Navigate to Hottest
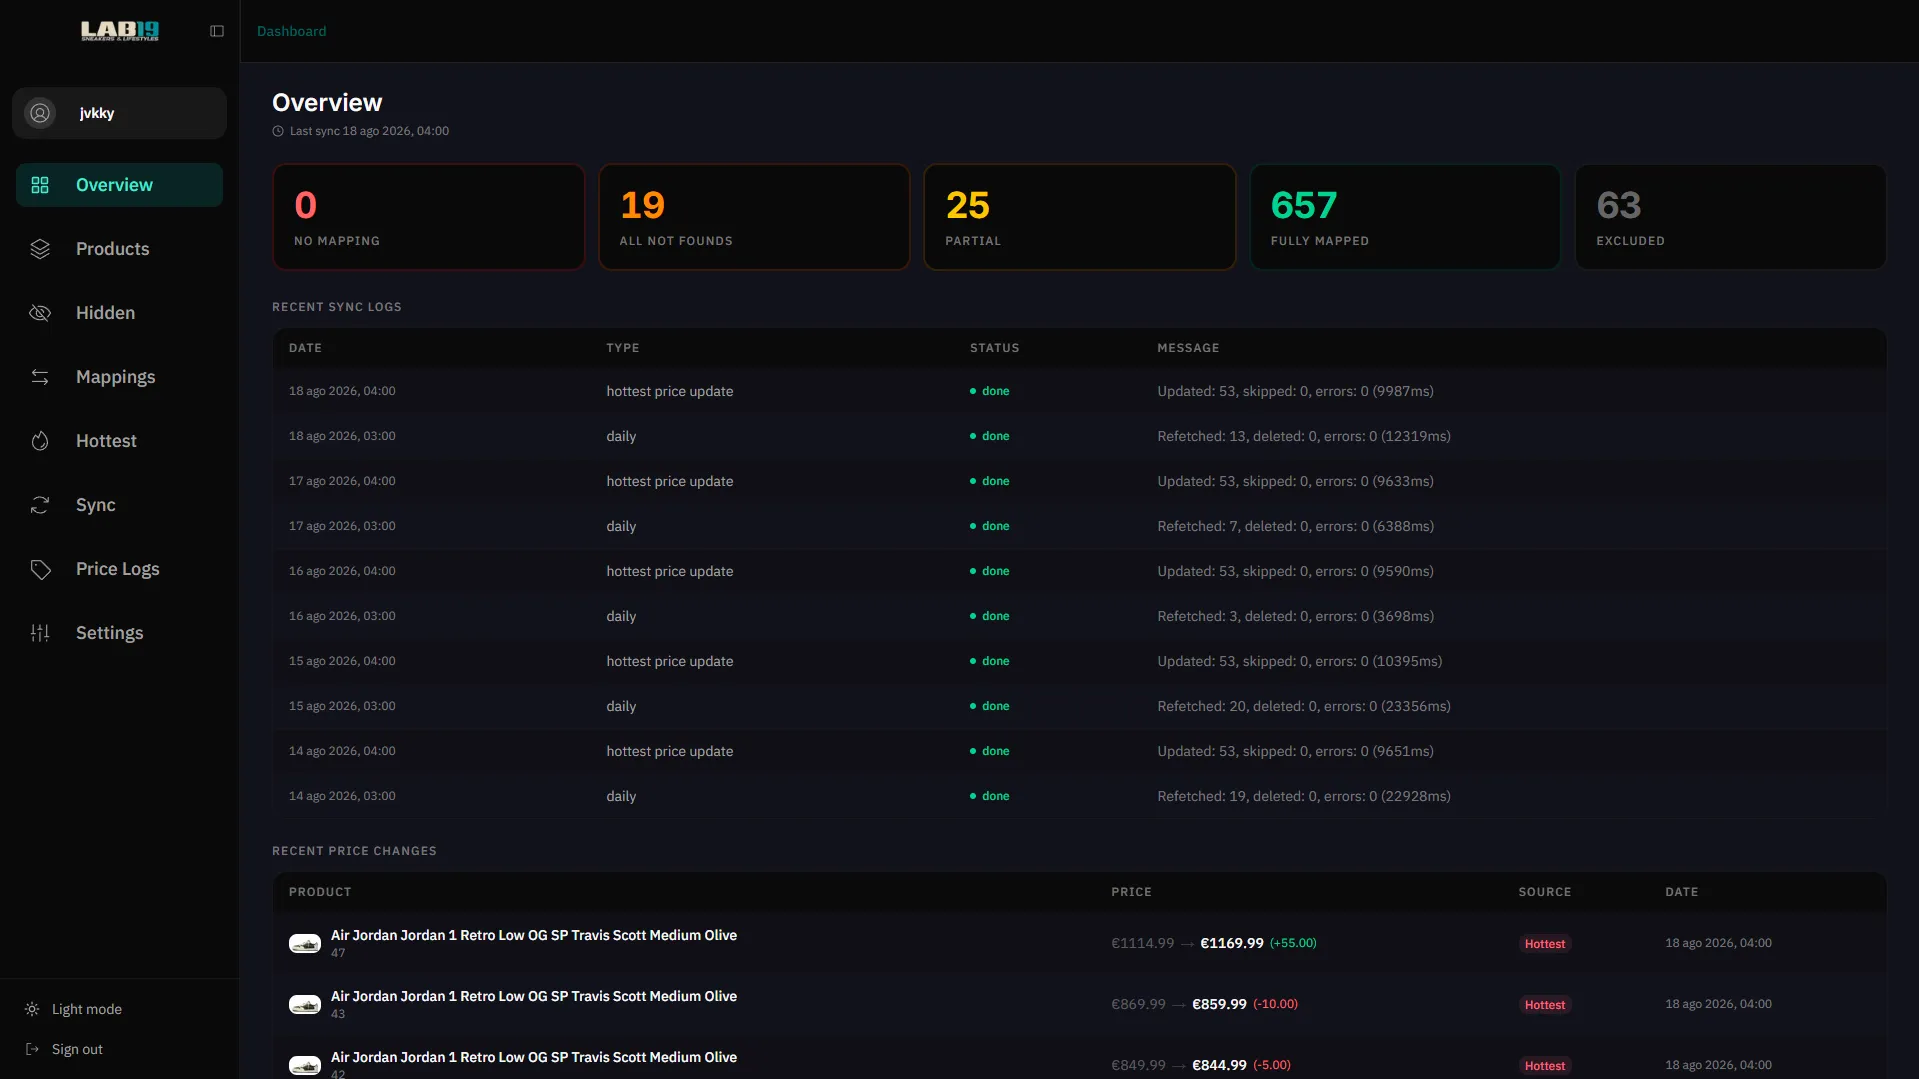Screen dimensions: 1919x1079 click(119, 441)
